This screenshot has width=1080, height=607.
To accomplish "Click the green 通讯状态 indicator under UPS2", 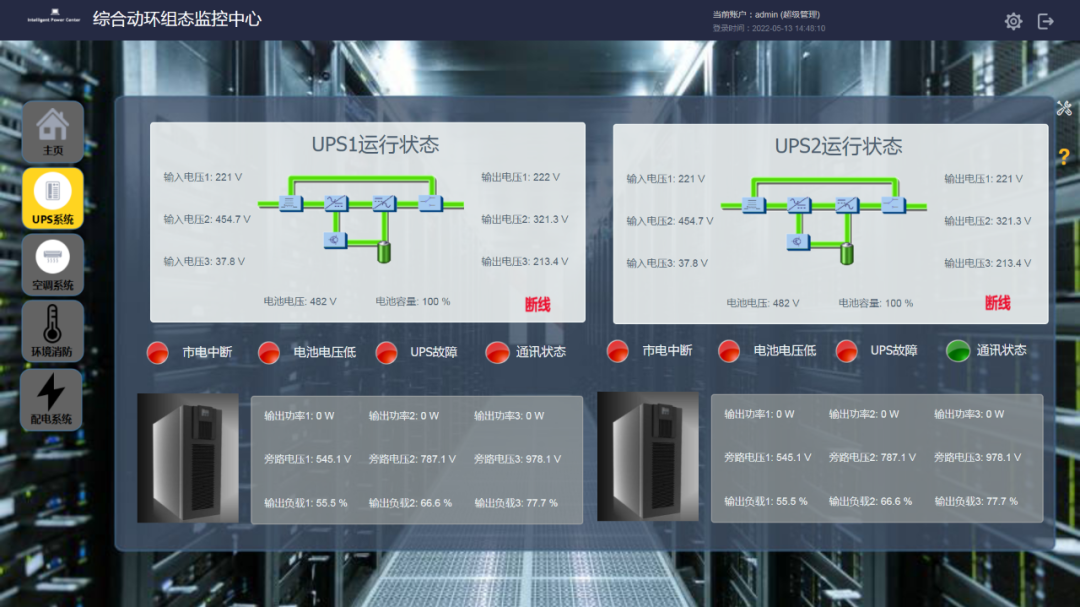I will (957, 352).
